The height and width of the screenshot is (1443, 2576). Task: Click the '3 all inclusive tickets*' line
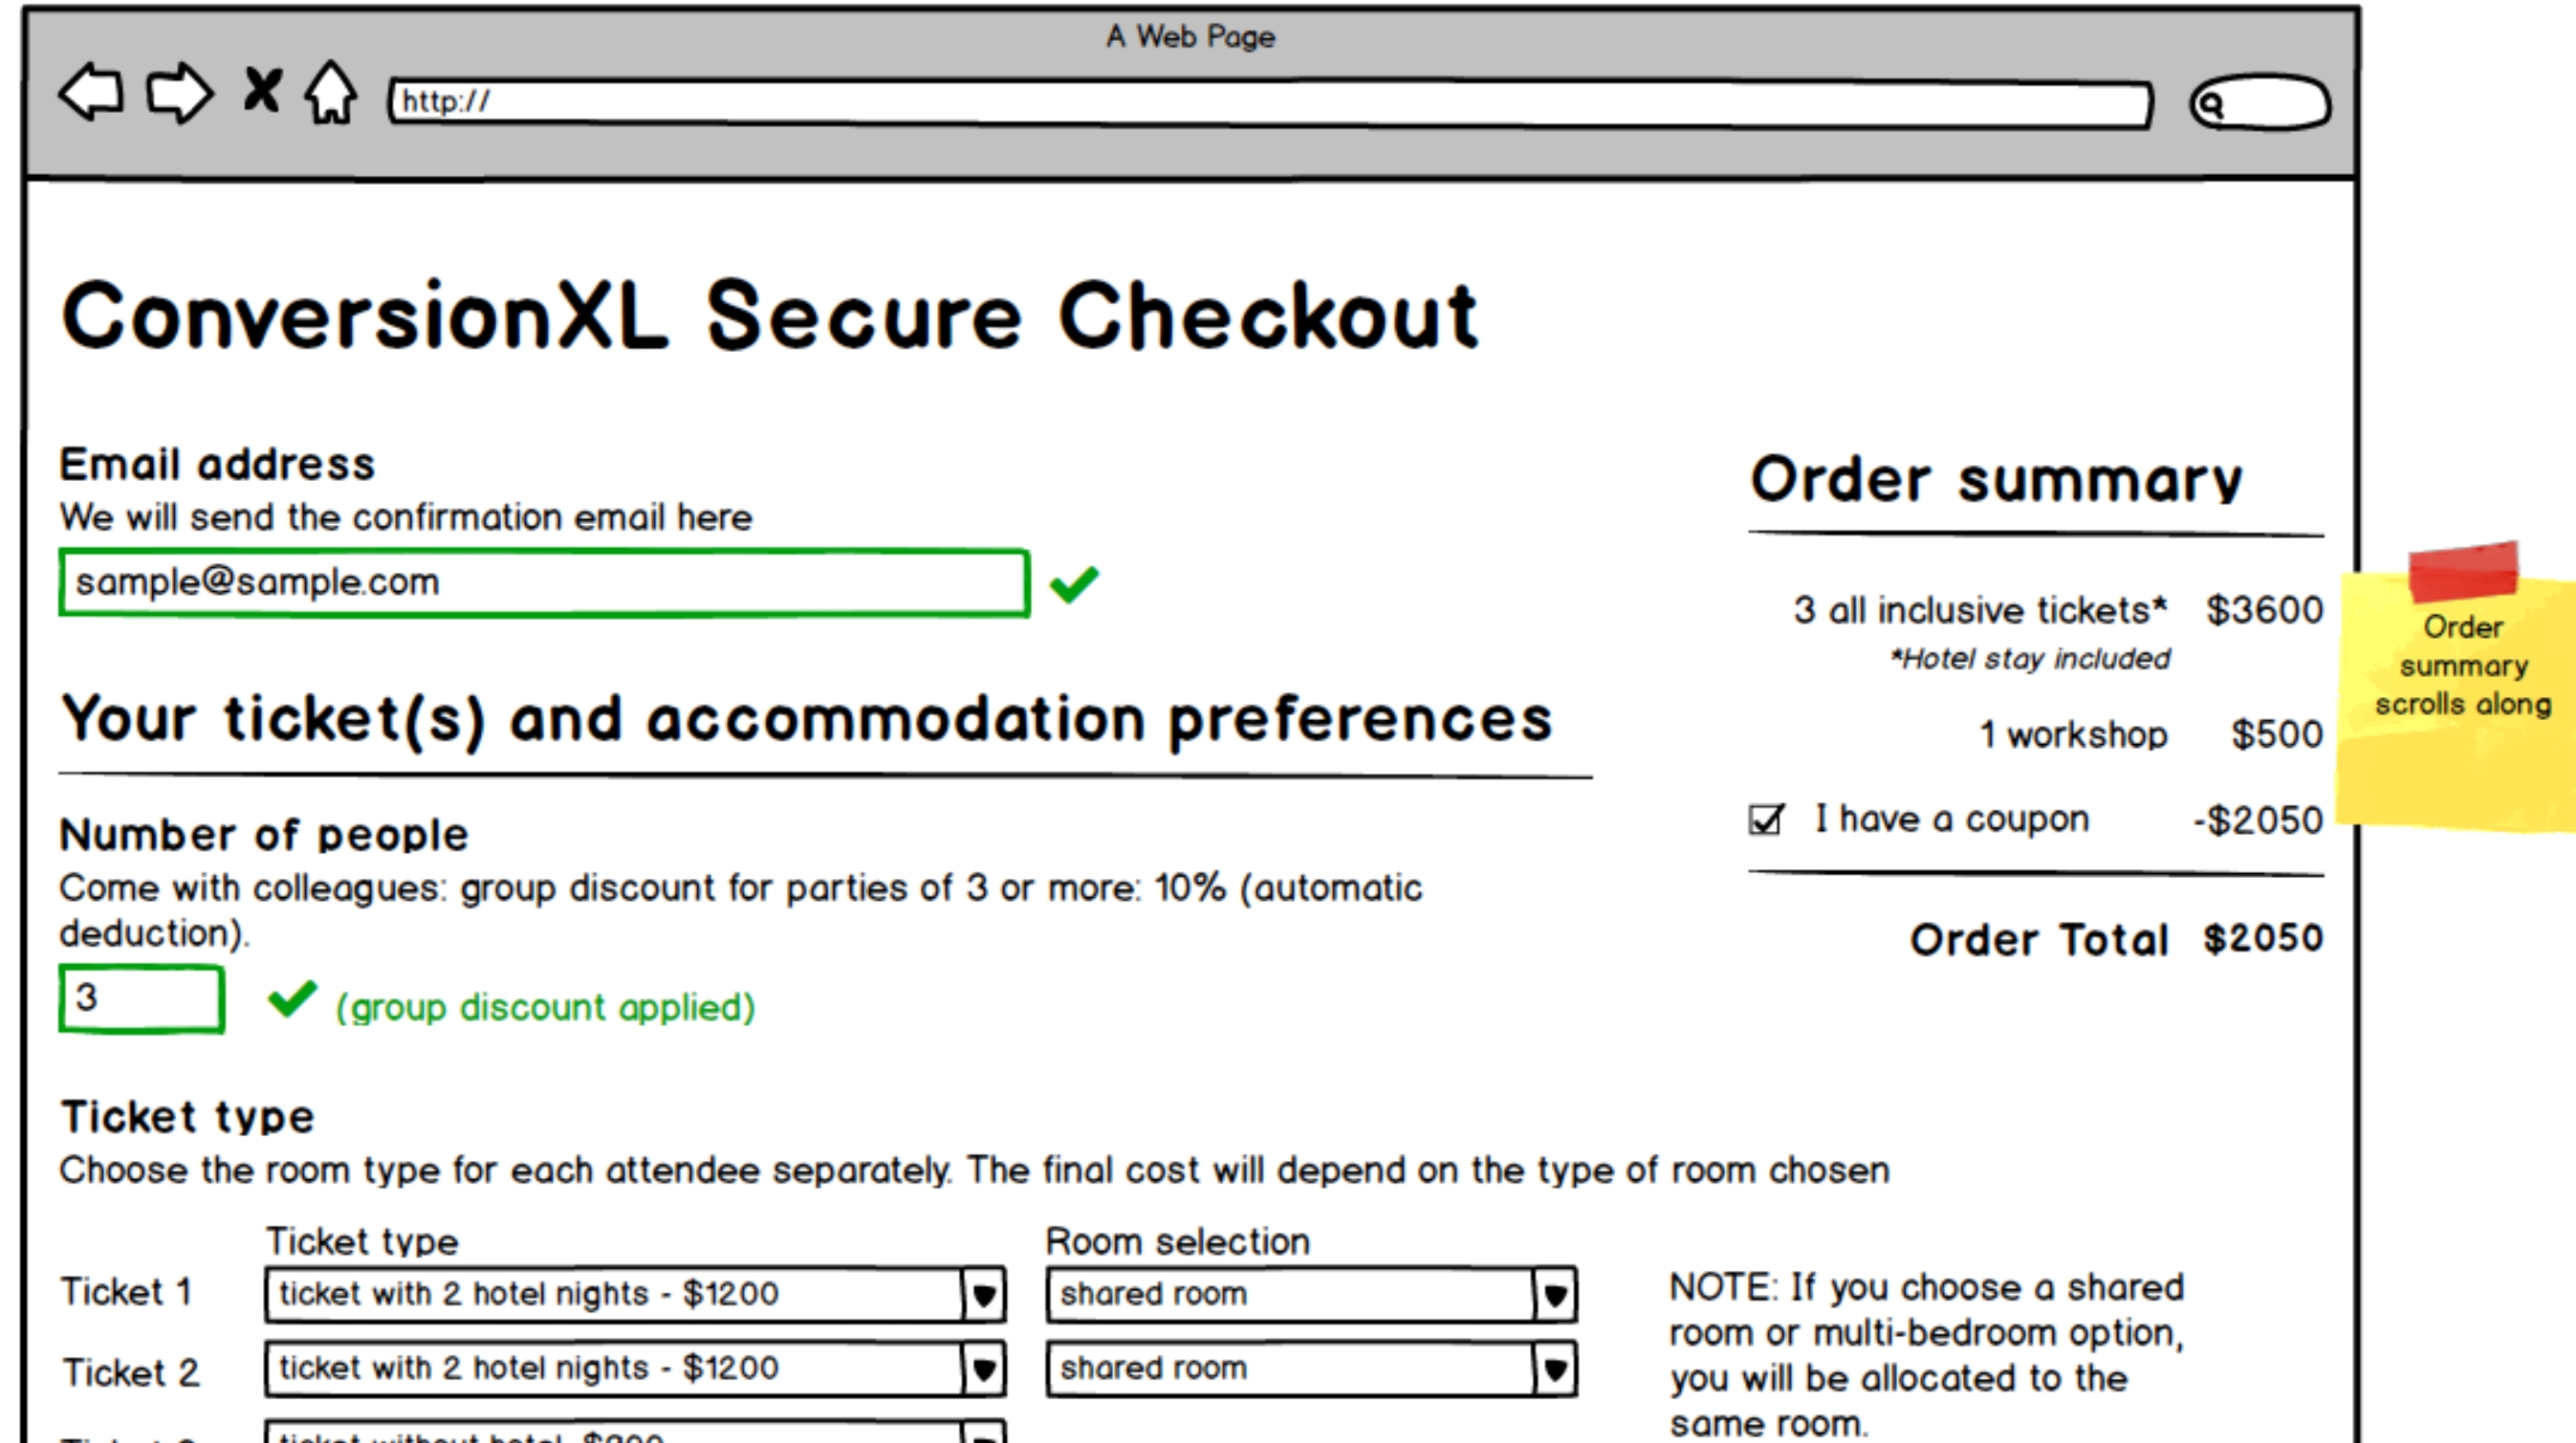[1981, 610]
